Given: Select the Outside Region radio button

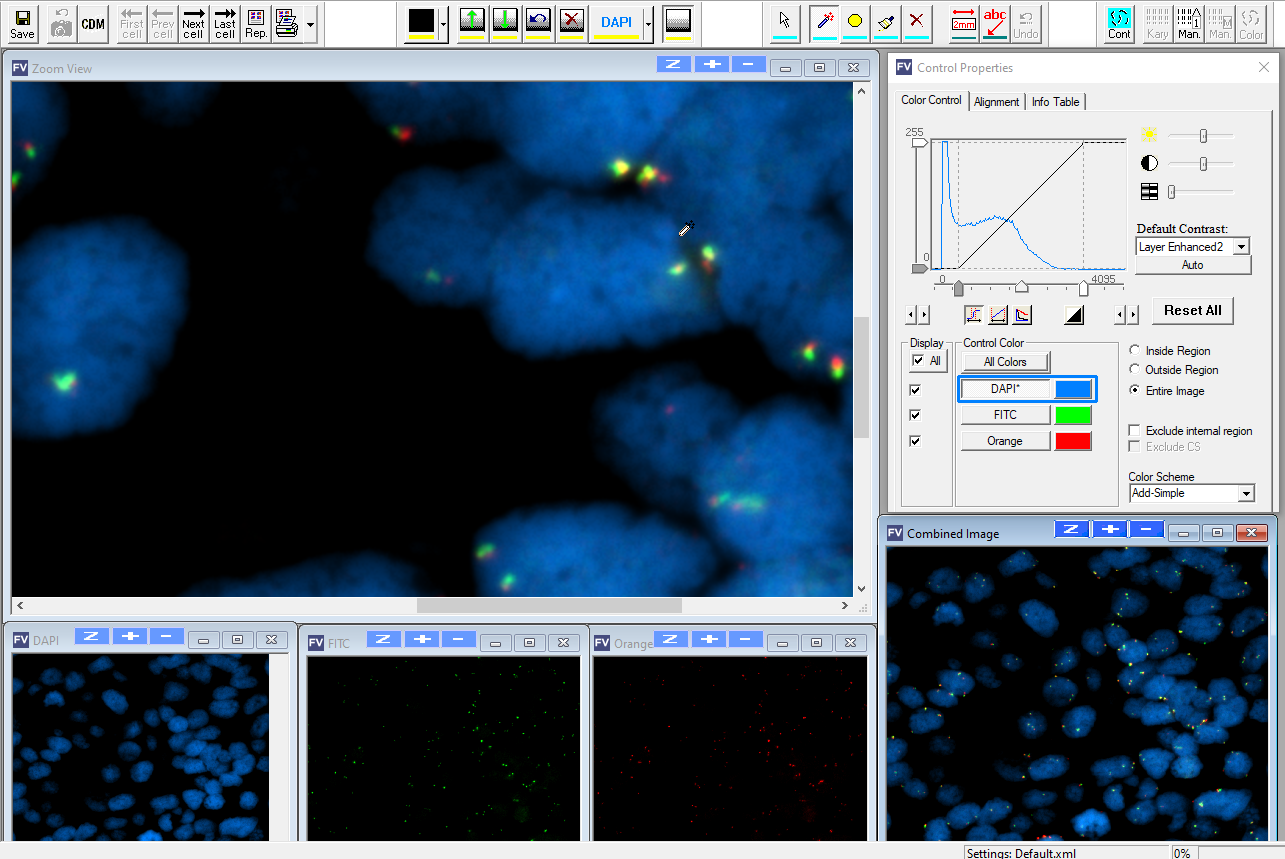Looking at the screenshot, I should tap(1134, 370).
